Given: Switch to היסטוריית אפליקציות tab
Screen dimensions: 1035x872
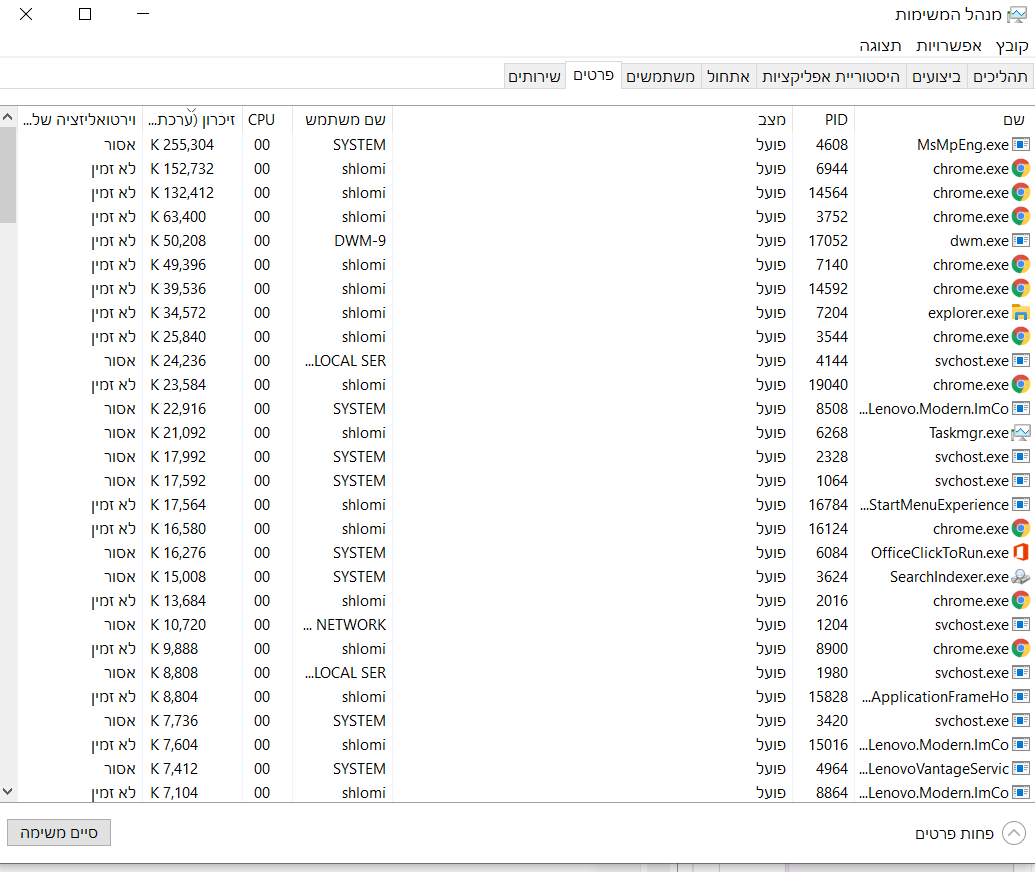Looking at the screenshot, I should click(830, 77).
